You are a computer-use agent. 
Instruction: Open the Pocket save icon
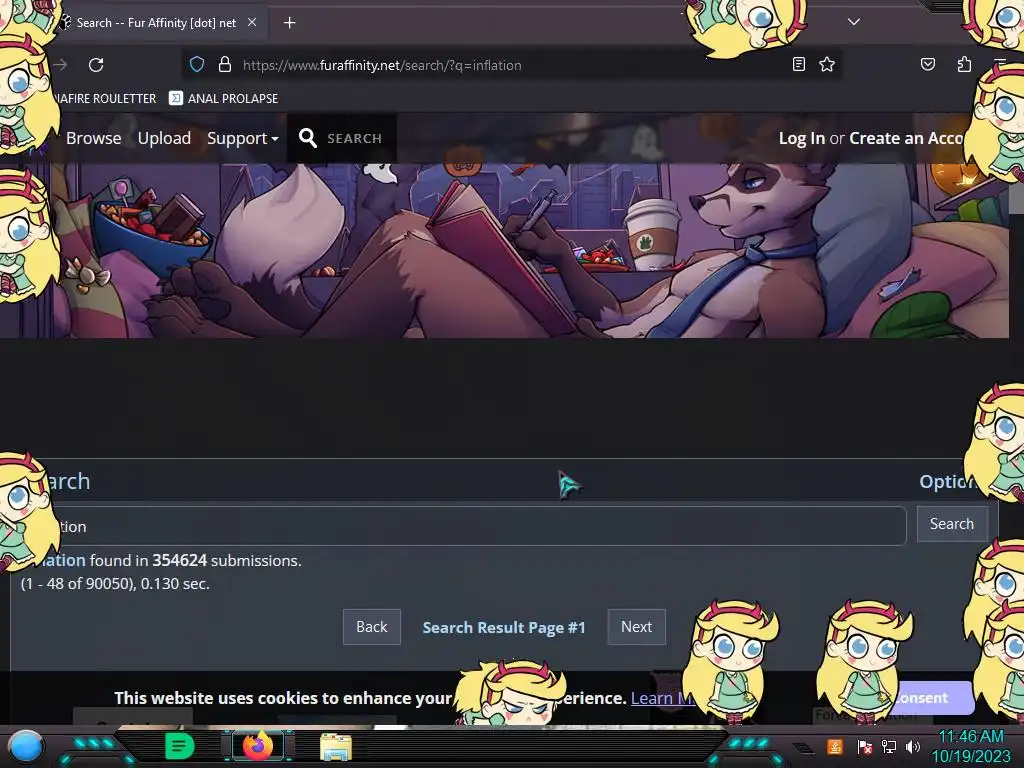coord(927,64)
